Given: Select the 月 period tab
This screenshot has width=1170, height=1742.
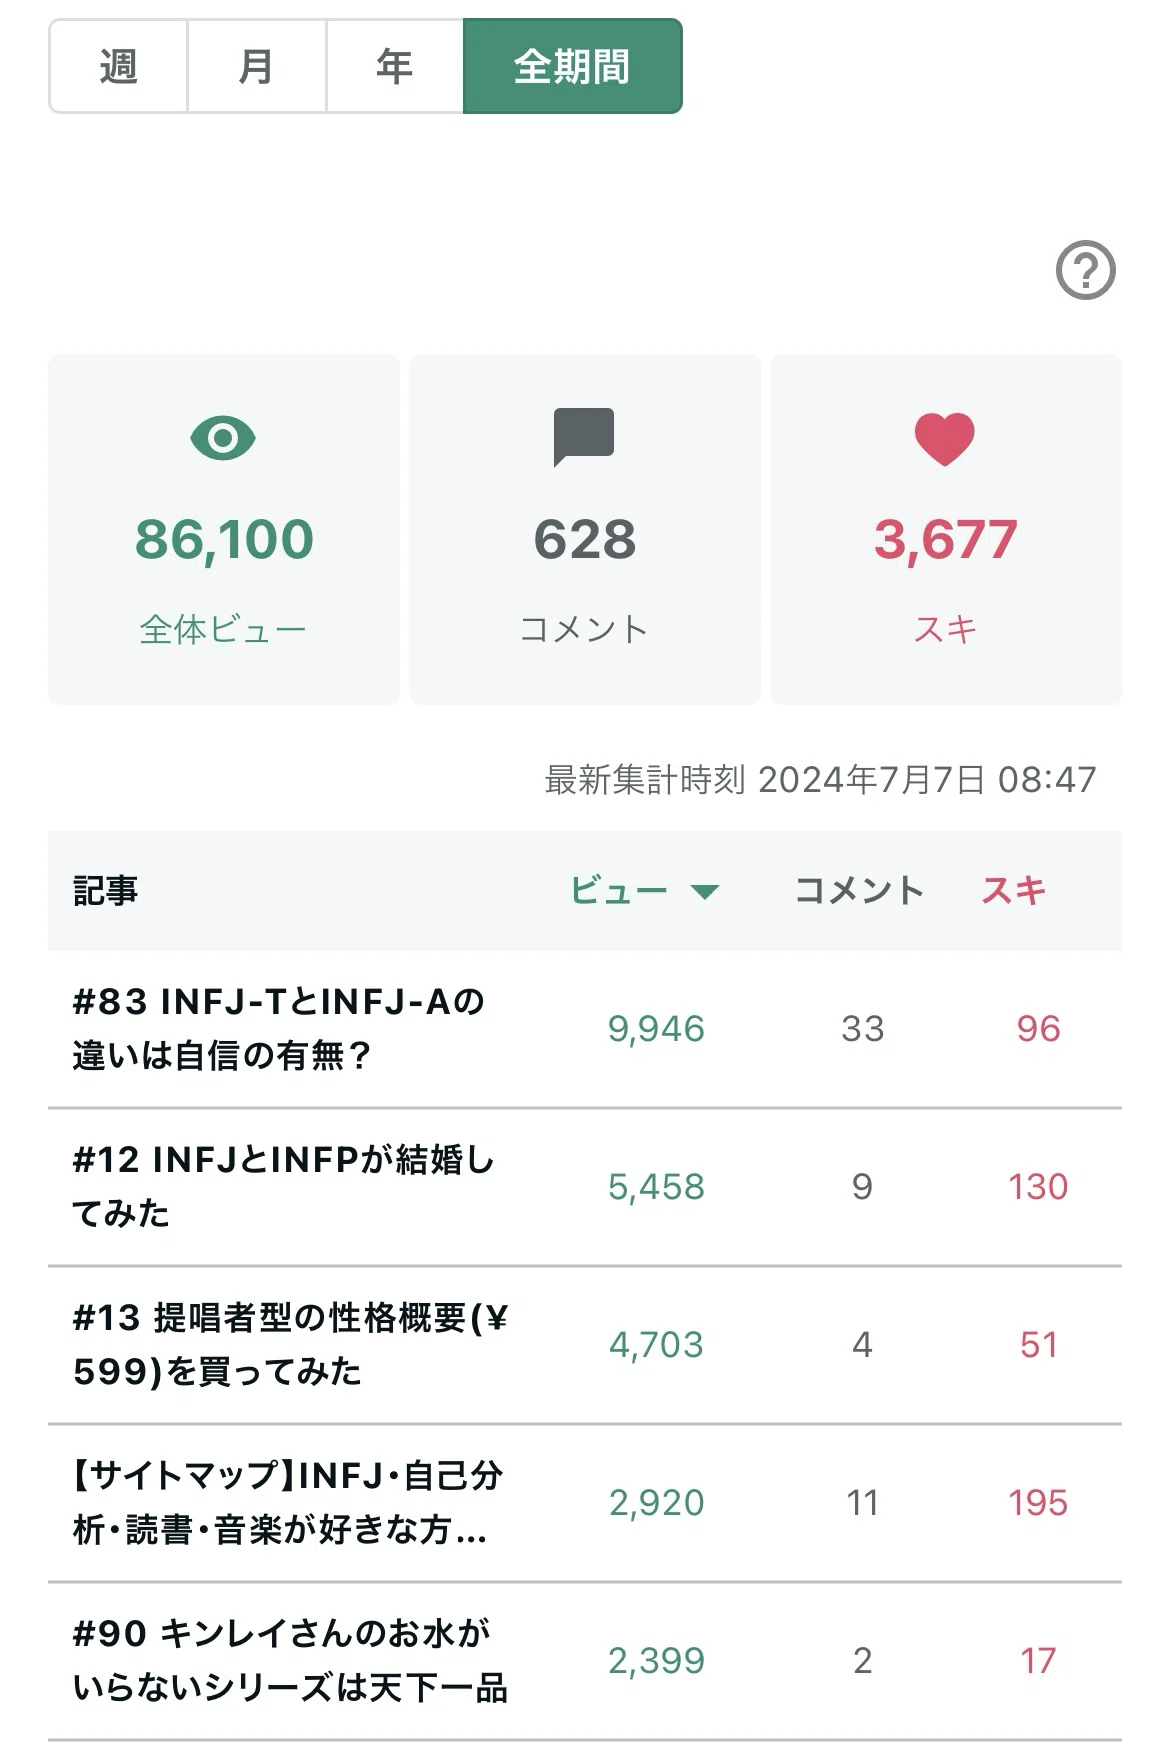Looking at the screenshot, I should [256, 66].
